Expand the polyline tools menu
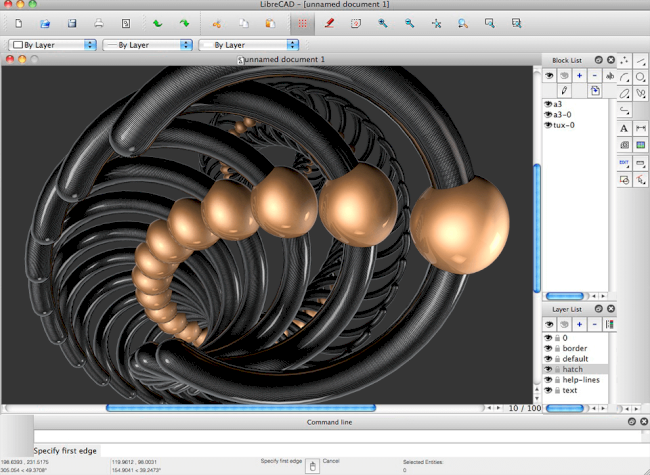650x475 pixels. [624, 110]
